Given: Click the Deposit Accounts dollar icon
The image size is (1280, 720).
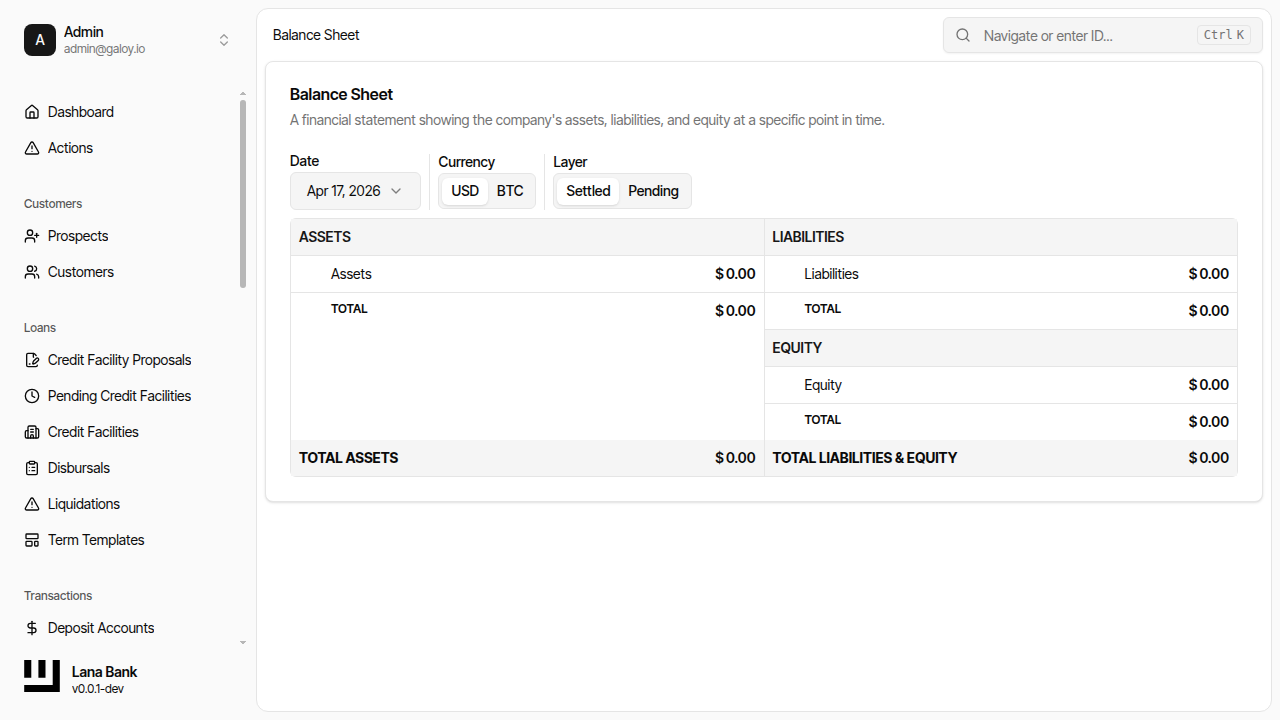Looking at the screenshot, I should click(x=32, y=628).
